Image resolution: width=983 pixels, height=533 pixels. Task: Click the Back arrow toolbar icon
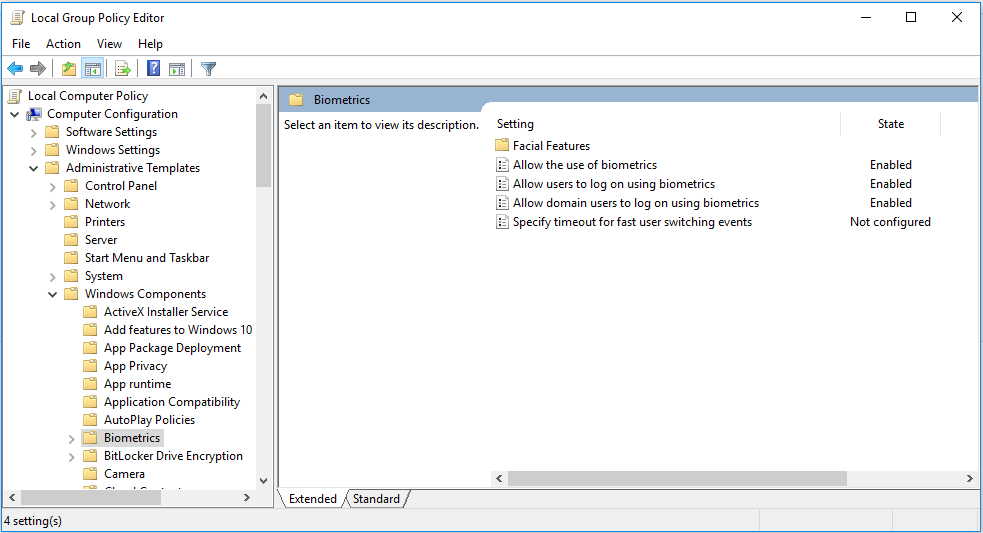(x=15, y=69)
